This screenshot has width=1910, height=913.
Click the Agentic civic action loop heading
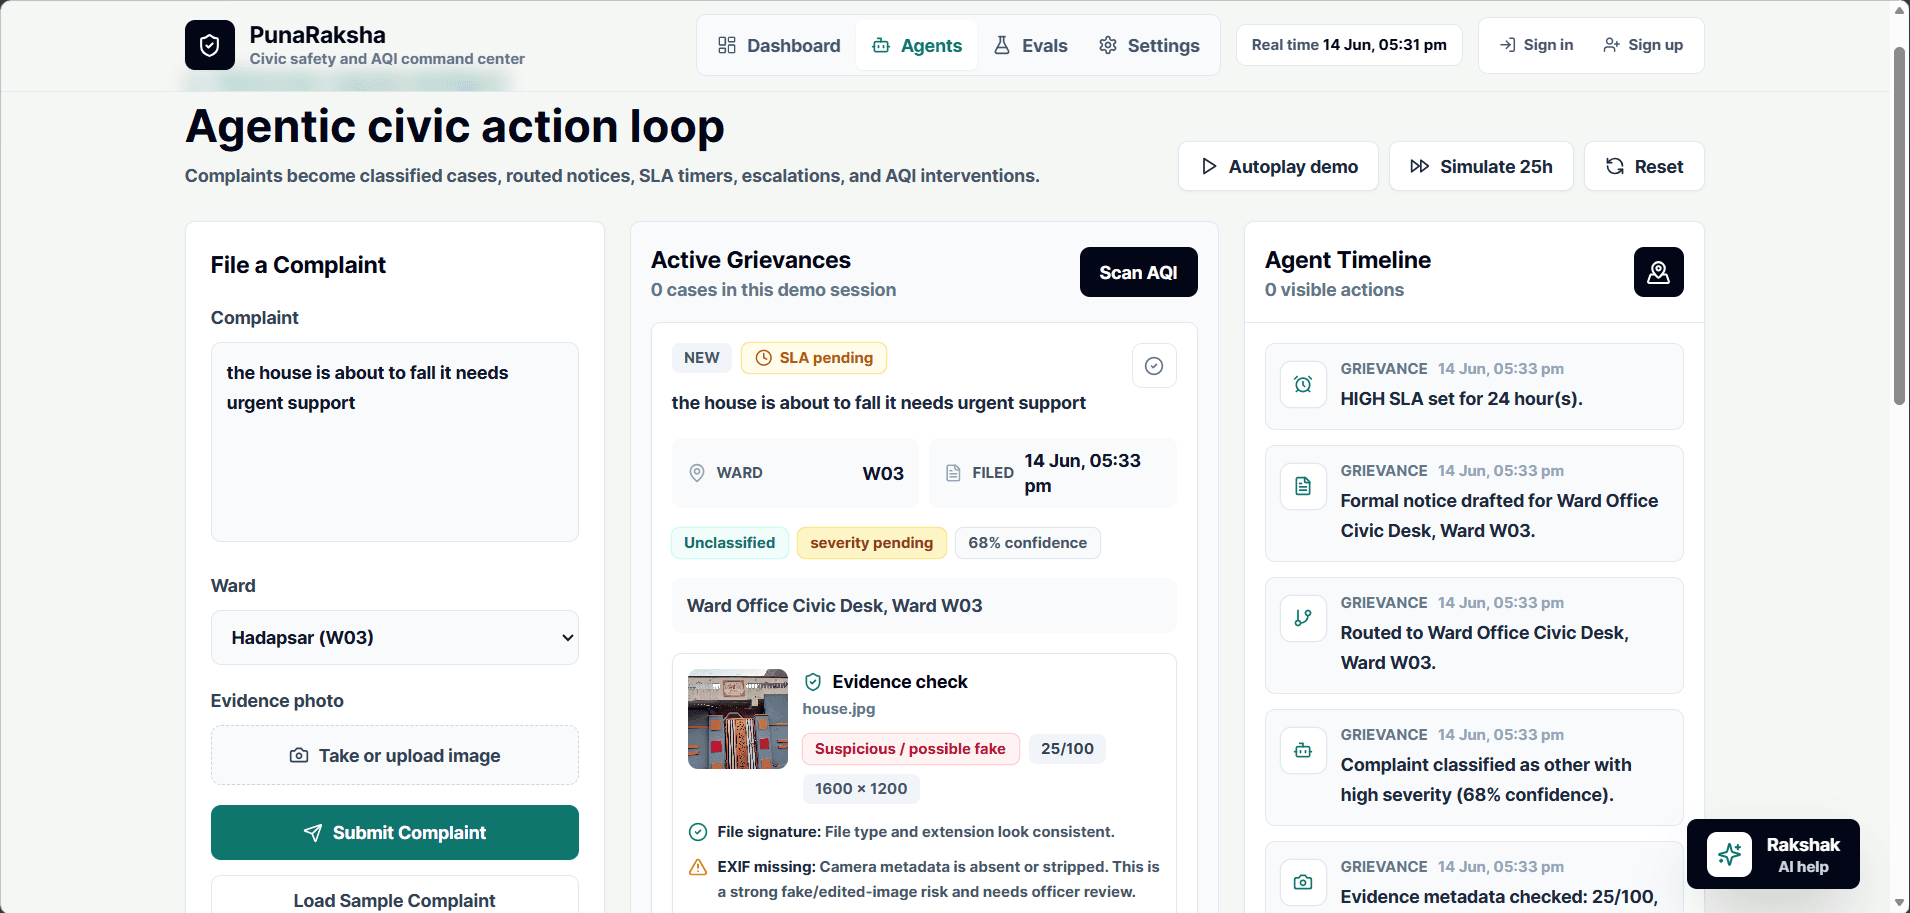tap(455, 127)
